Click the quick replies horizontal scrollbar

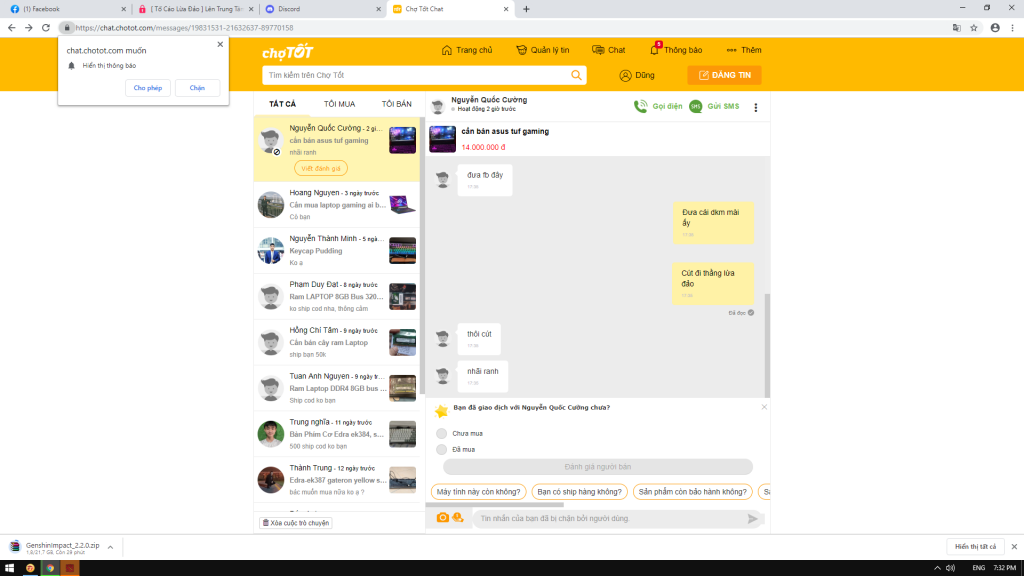[x=494, y=505]
